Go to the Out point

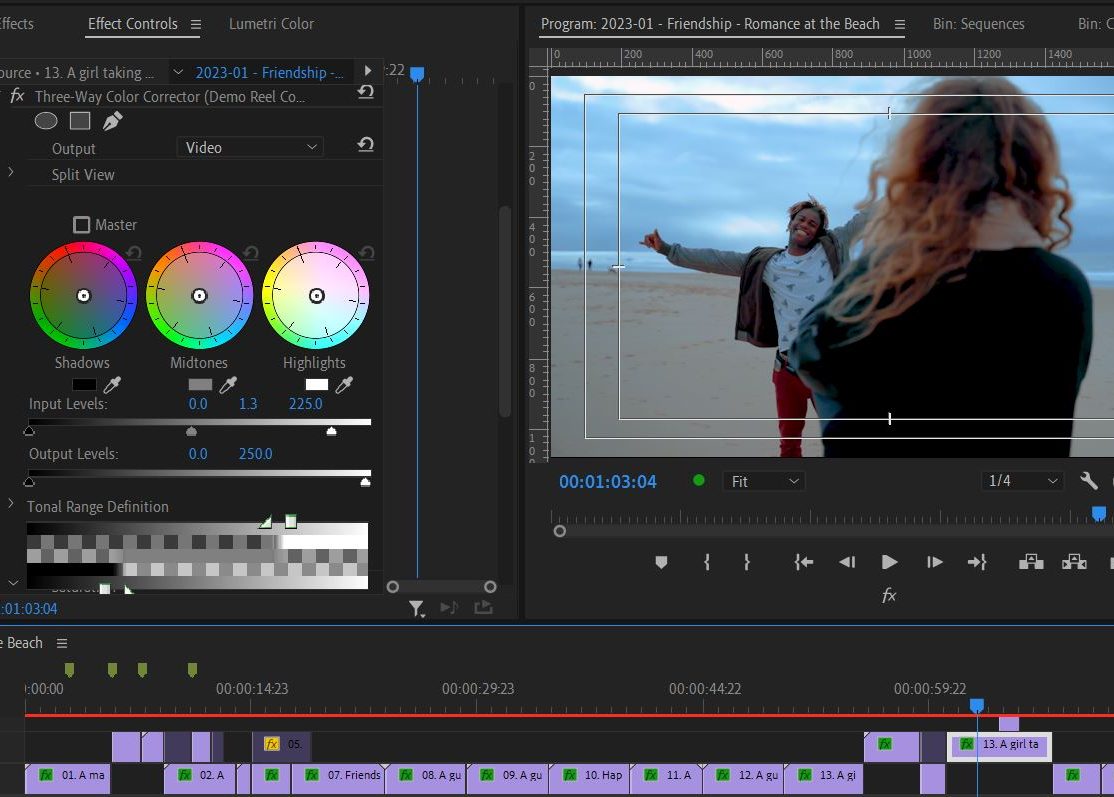[978, 563]
